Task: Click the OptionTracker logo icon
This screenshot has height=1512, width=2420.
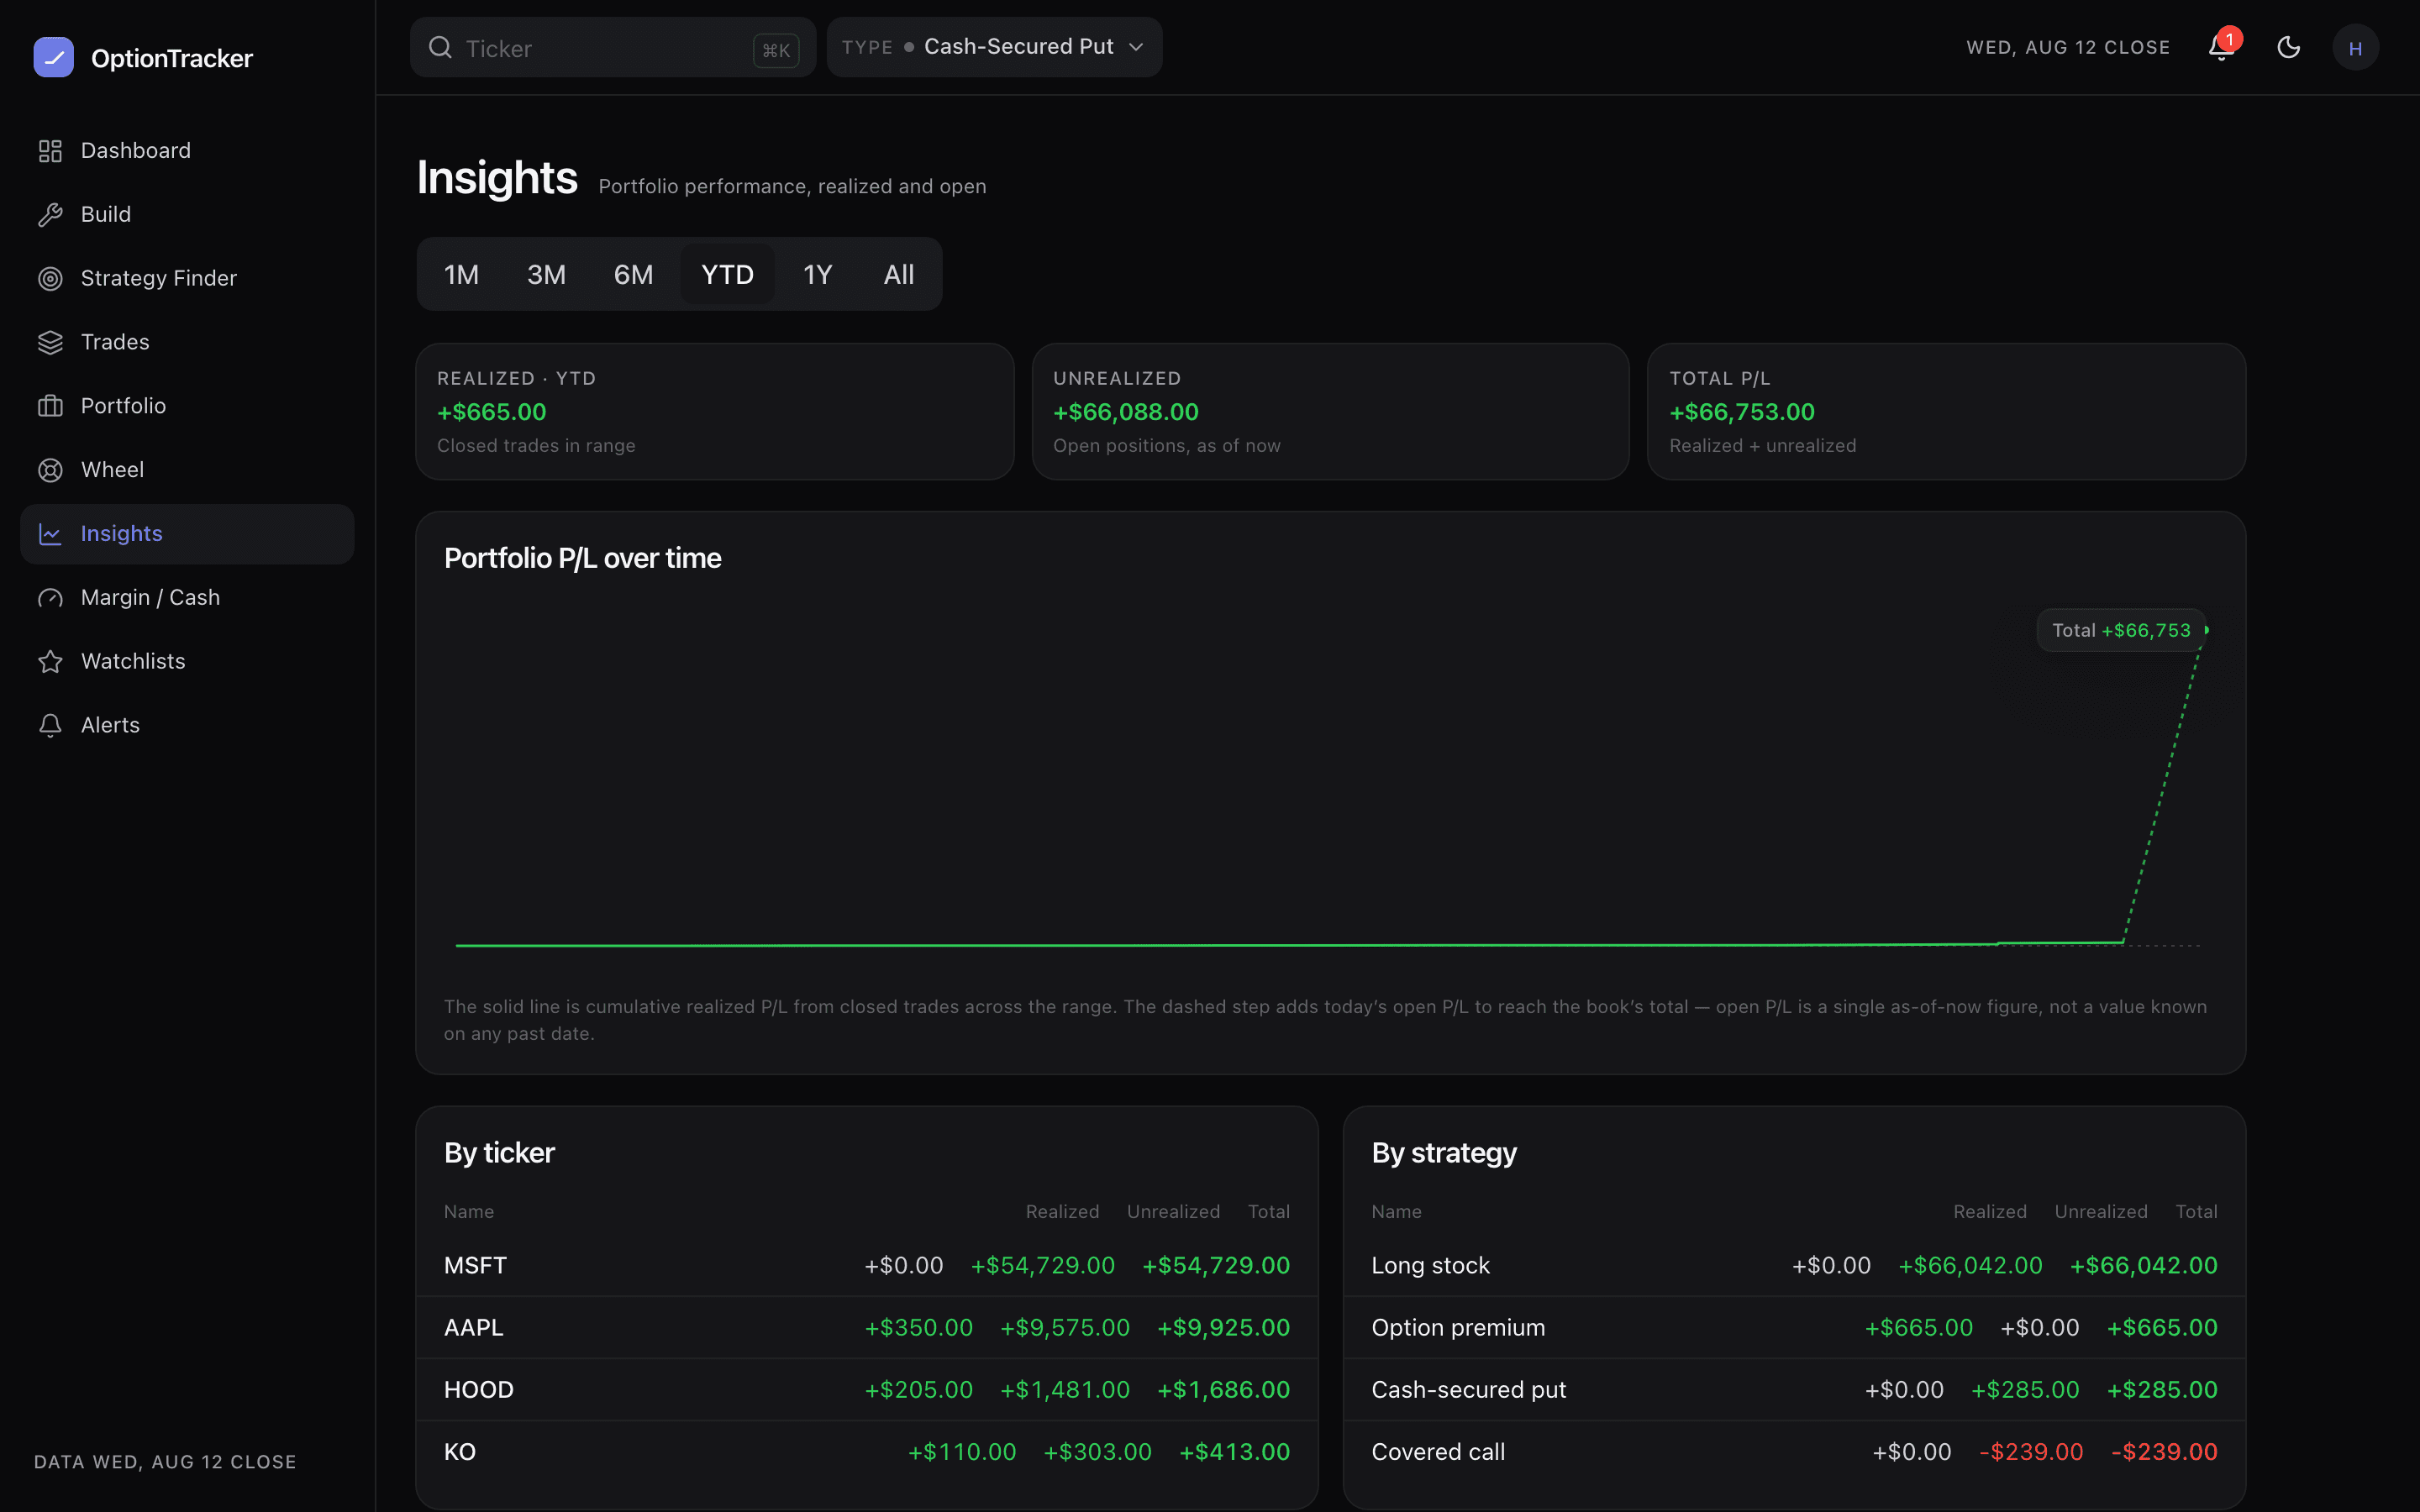Action: 53,57
